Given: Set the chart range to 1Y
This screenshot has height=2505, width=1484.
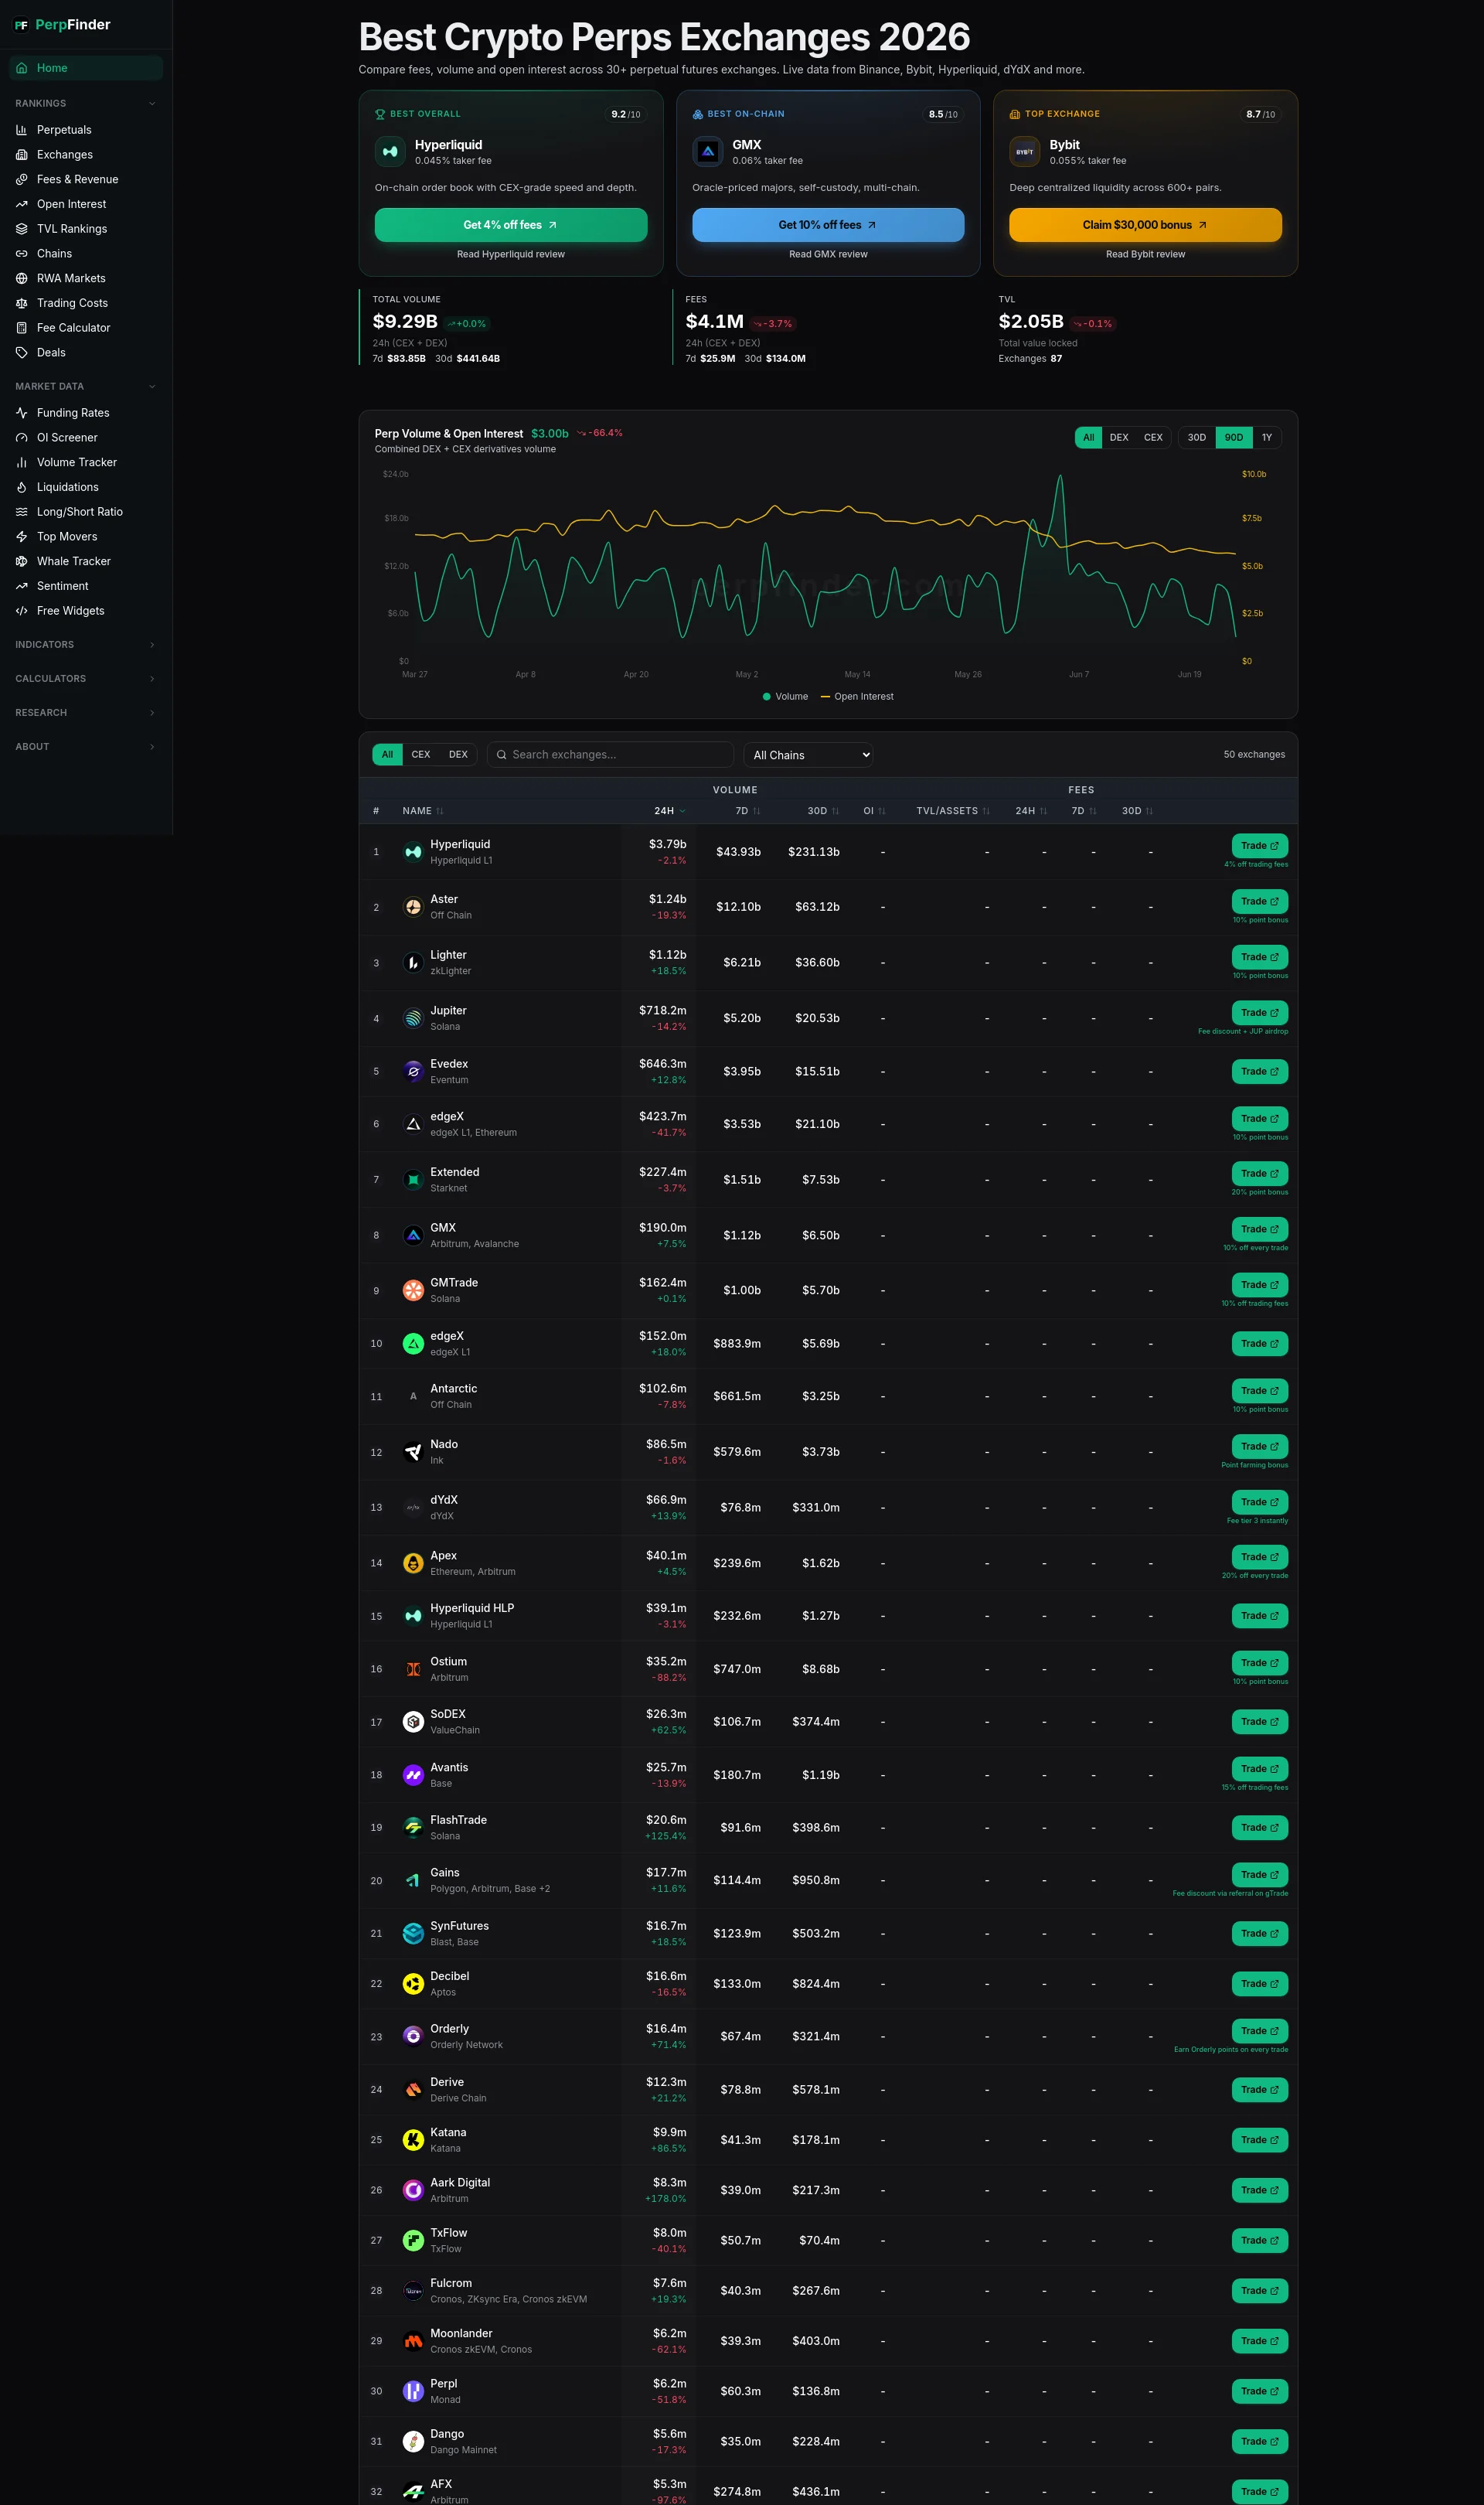Looking at the screenshot, I should pyautogui.click(x=1267, y=437).
